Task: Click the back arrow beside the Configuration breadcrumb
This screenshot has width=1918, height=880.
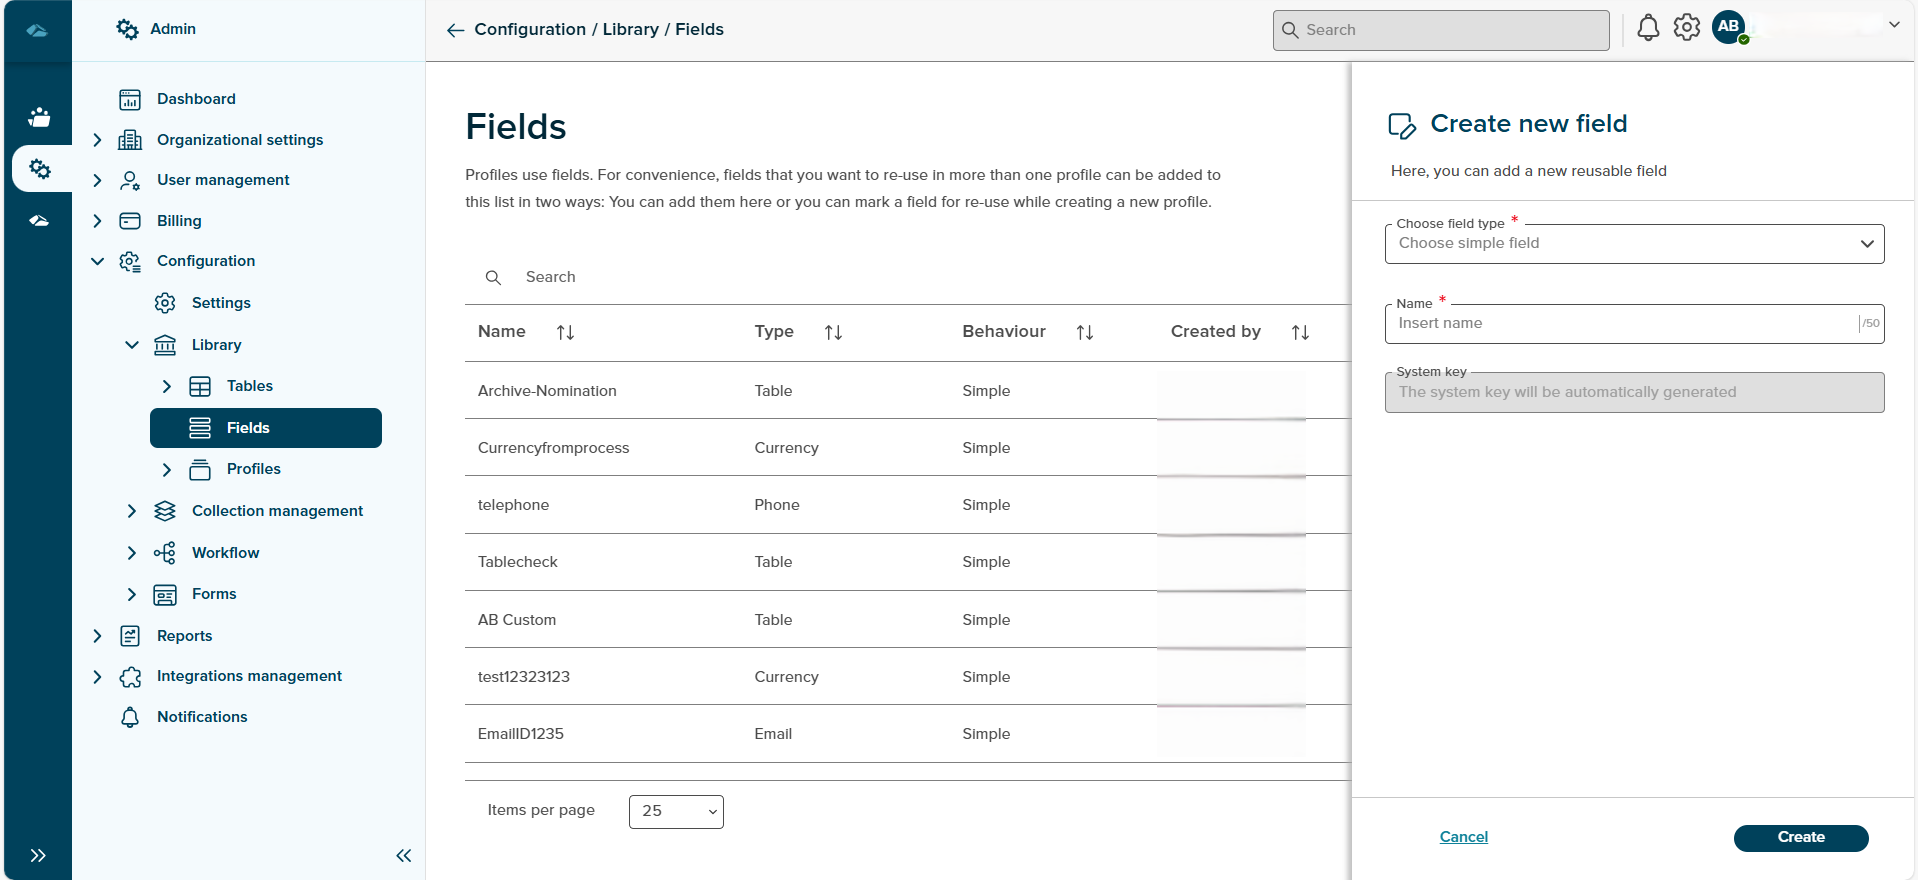Action: (x=455, y=30)
